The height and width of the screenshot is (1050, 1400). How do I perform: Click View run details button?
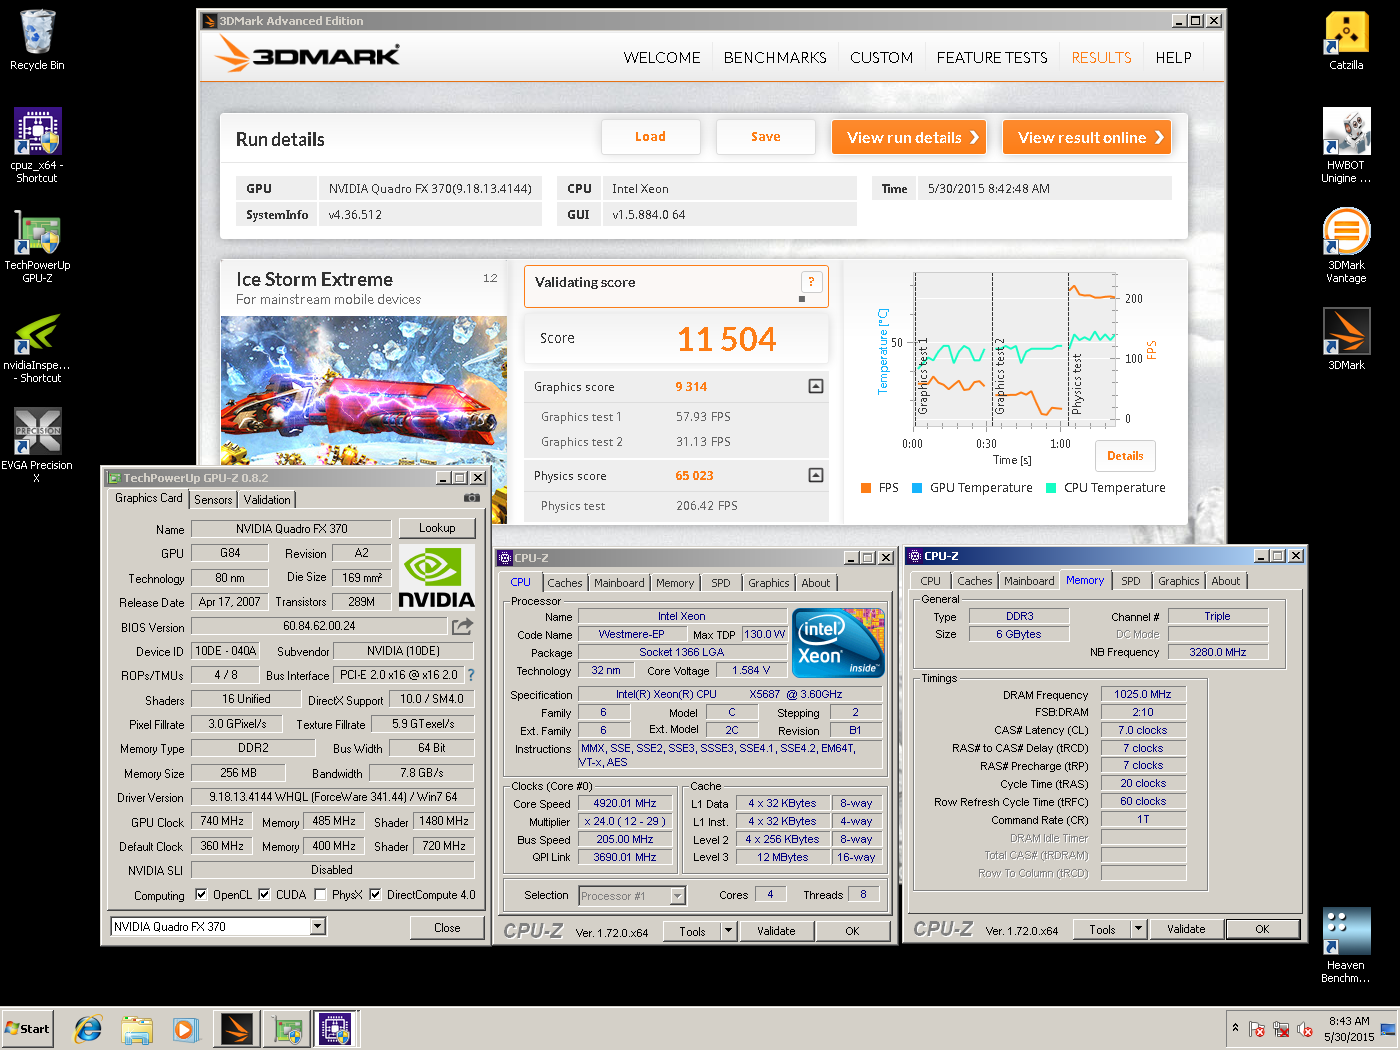click(909, 137)
